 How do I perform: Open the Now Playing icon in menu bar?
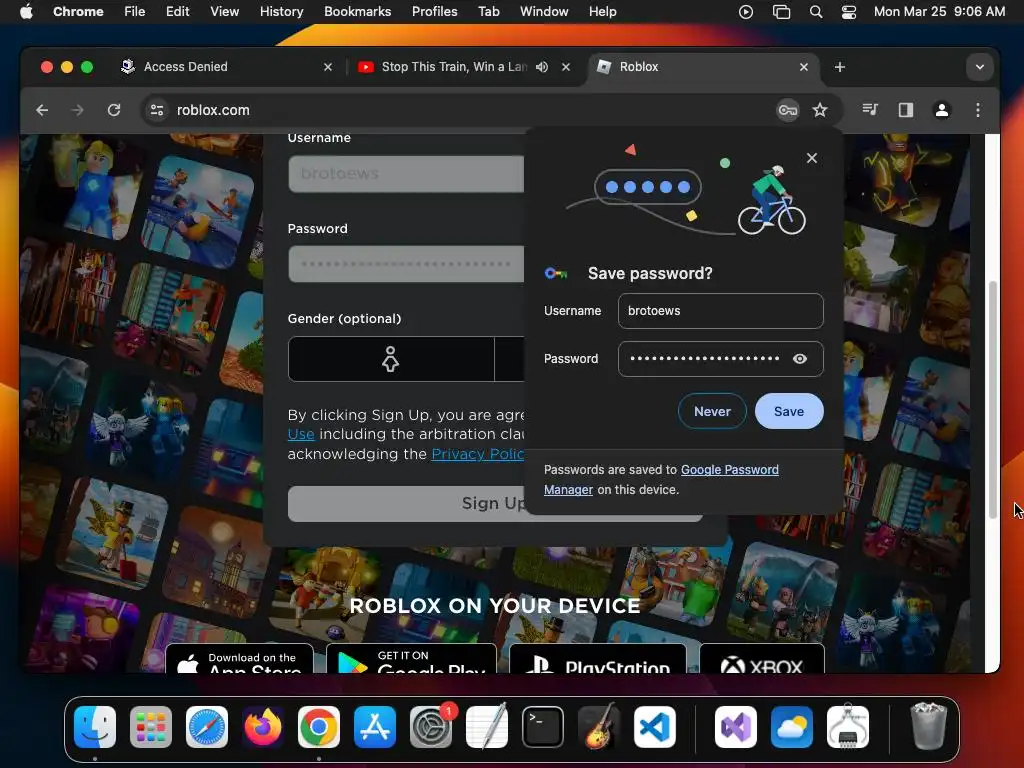746,12
